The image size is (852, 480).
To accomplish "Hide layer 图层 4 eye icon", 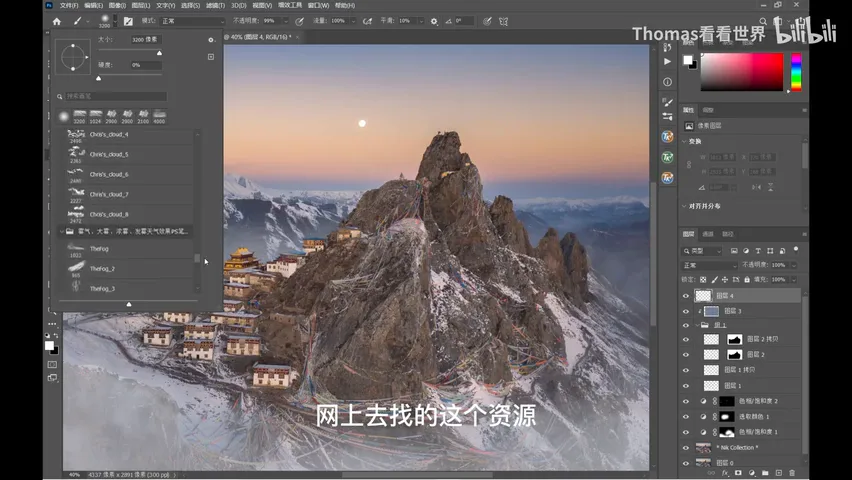I will point(686,296).
